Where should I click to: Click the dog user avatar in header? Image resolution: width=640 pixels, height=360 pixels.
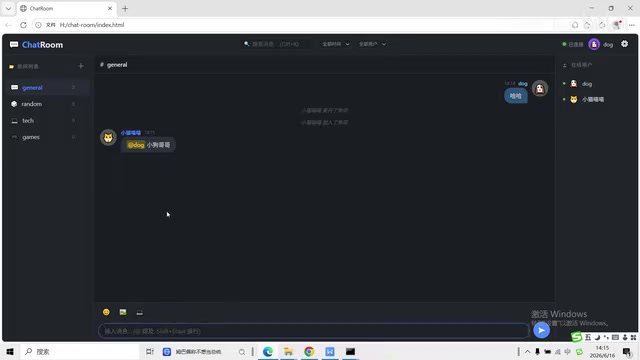[x=594, y=44]
